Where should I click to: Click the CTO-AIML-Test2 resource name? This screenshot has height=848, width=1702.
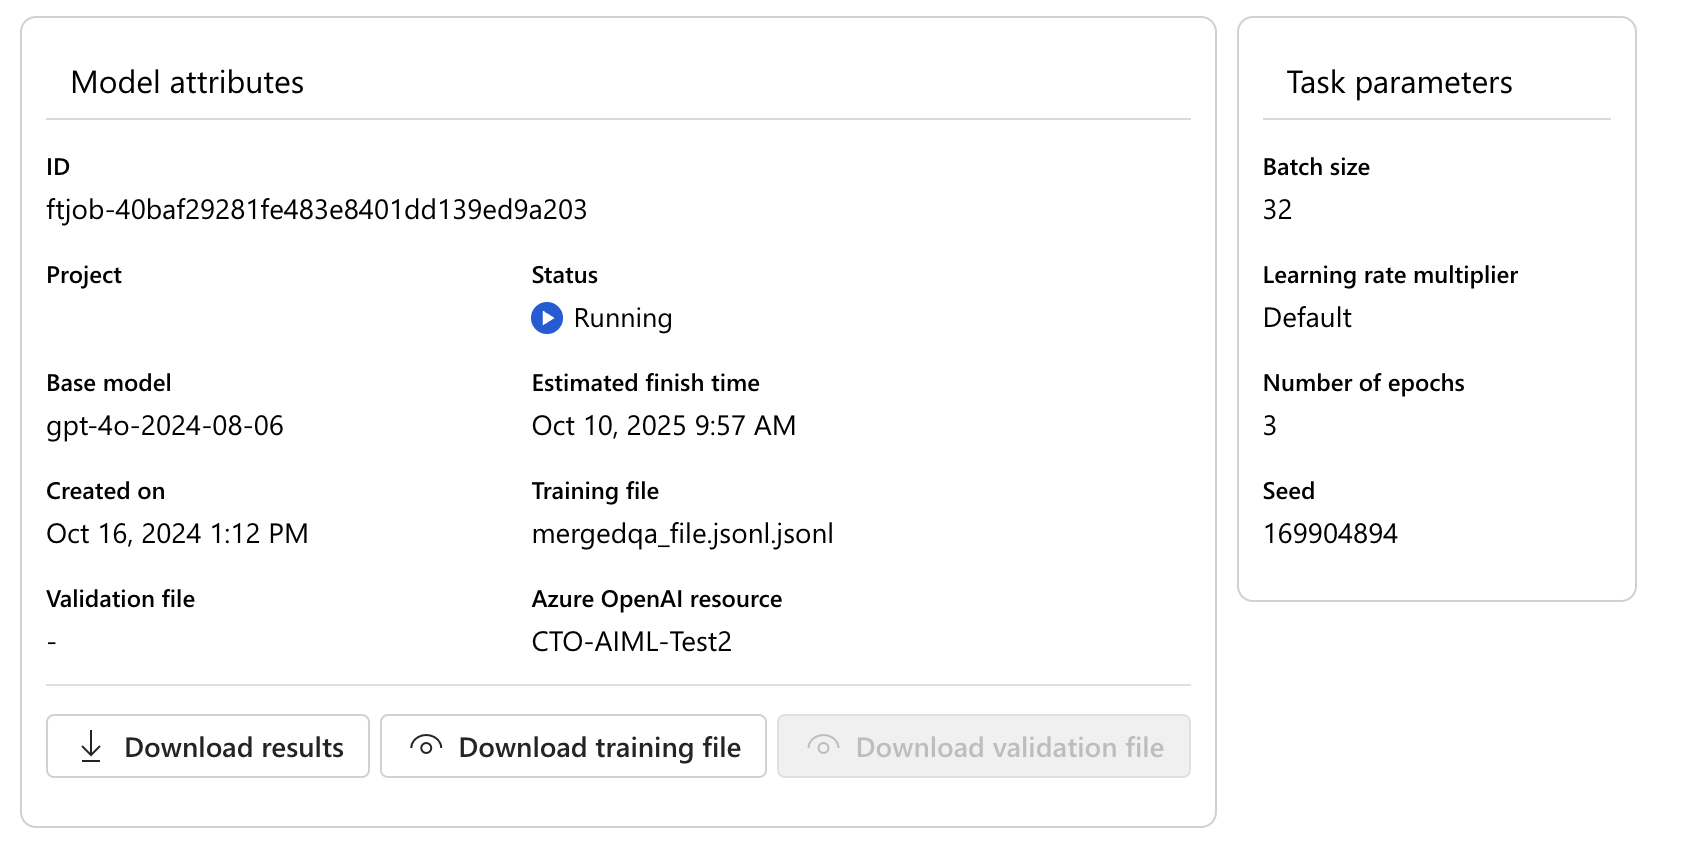pos(631,642)
